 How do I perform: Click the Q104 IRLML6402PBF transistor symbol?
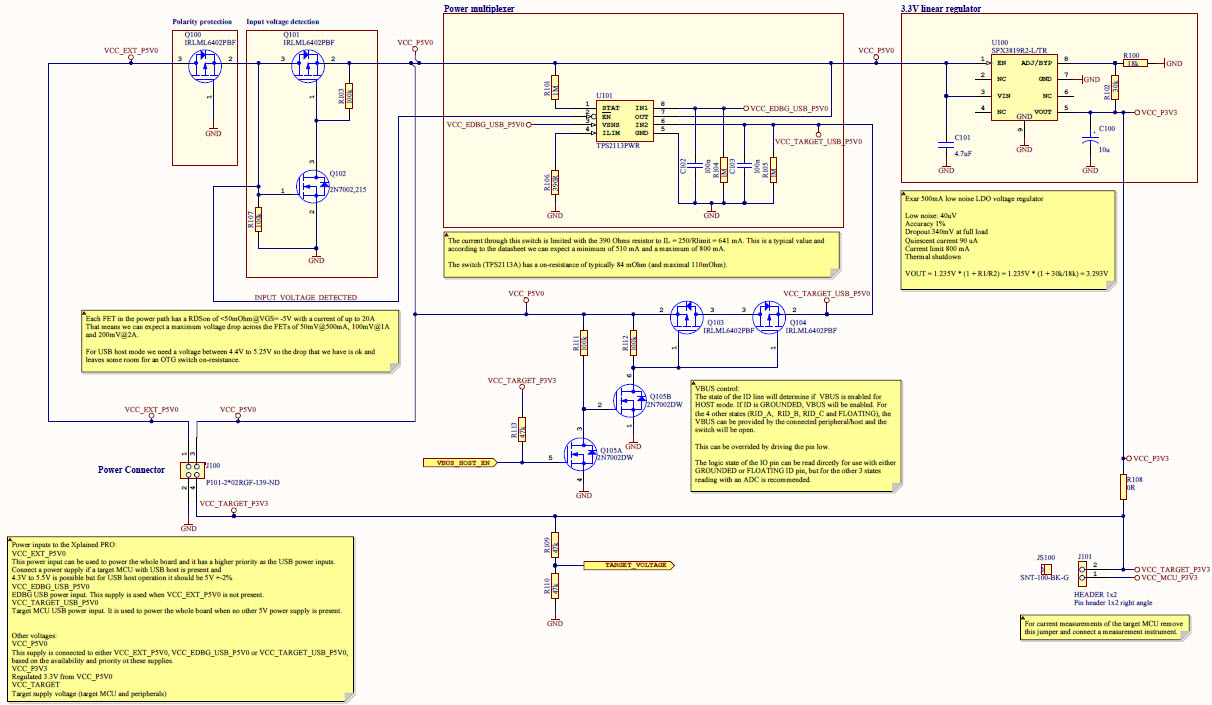tap(770, 317)
